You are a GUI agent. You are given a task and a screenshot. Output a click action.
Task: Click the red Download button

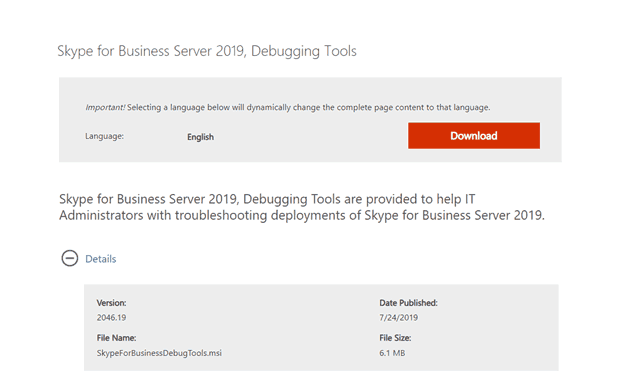coord(474,135)
